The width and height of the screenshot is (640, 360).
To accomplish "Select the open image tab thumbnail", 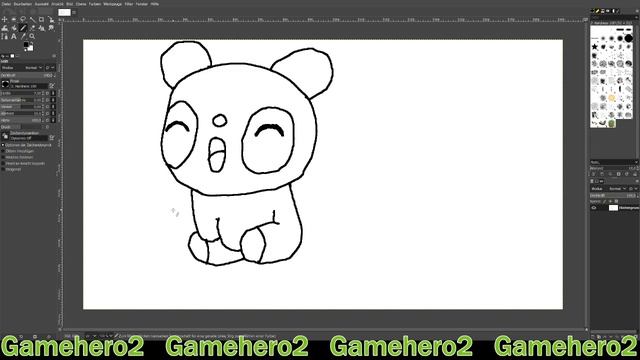I will (64, 12).
